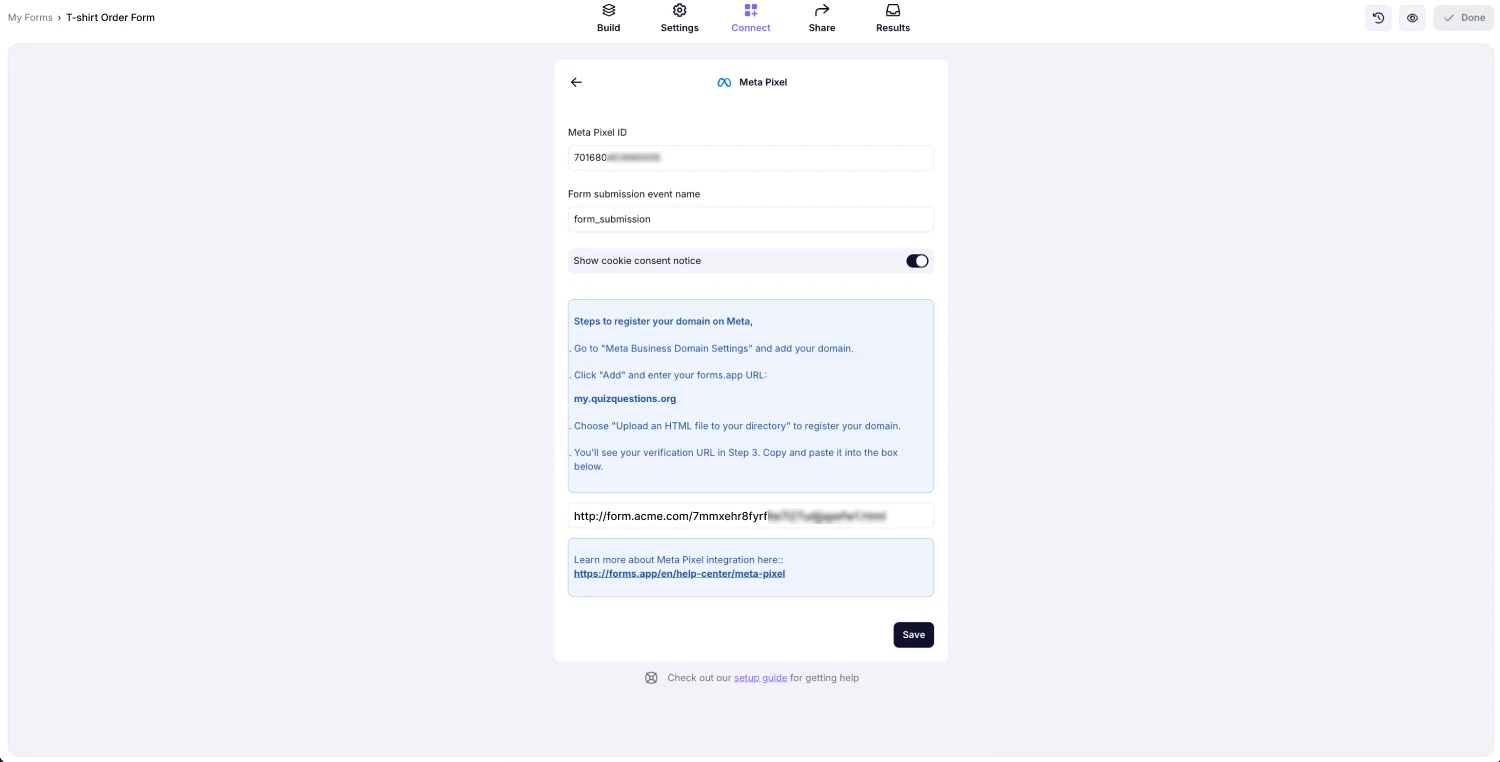This screenshot has width=1500, height=762.
Task: Open the setup guide link
Action: pyautogui.click(x=760, y=677)
